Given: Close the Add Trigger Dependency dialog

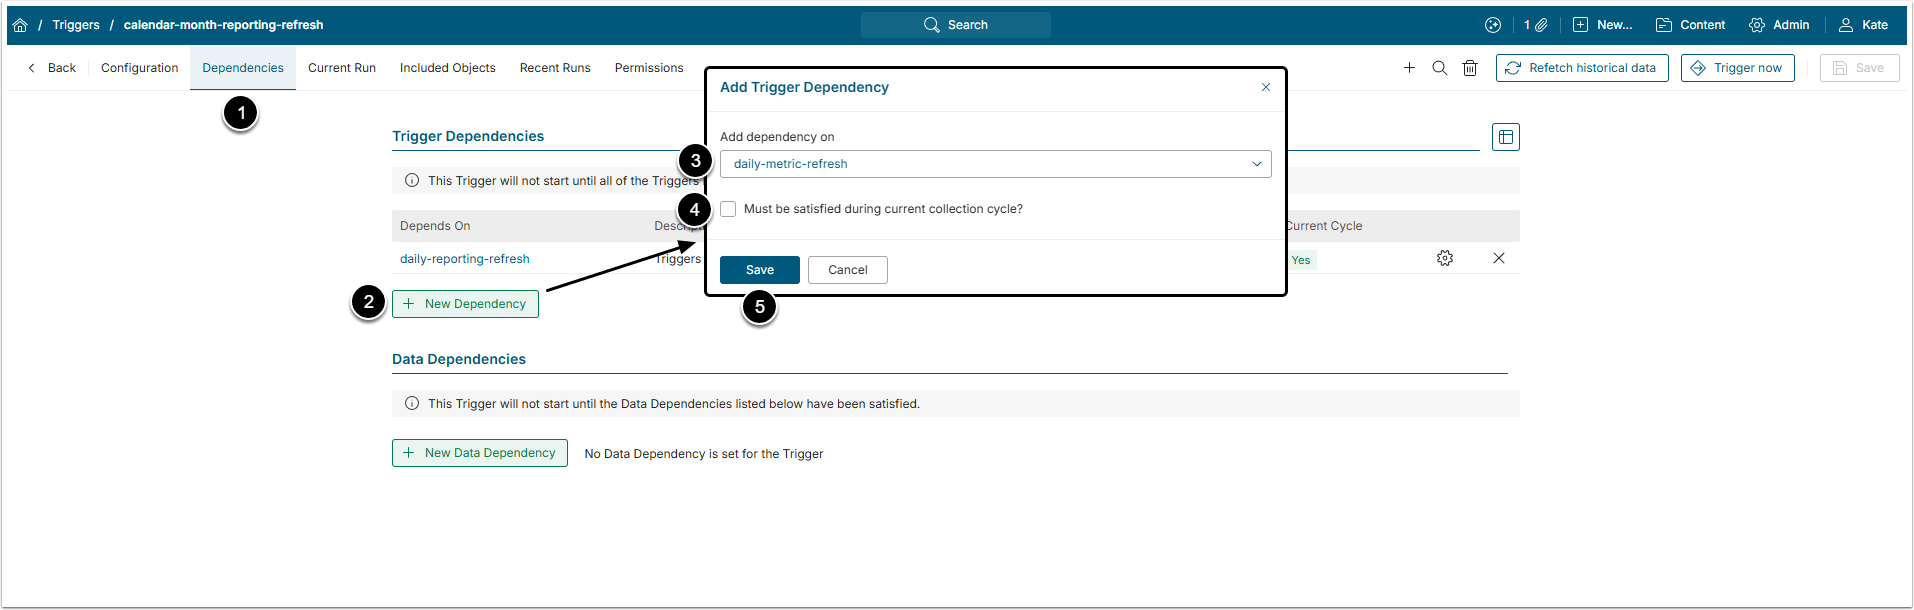Looking at the screenshot, I should tap(1265, 87).
